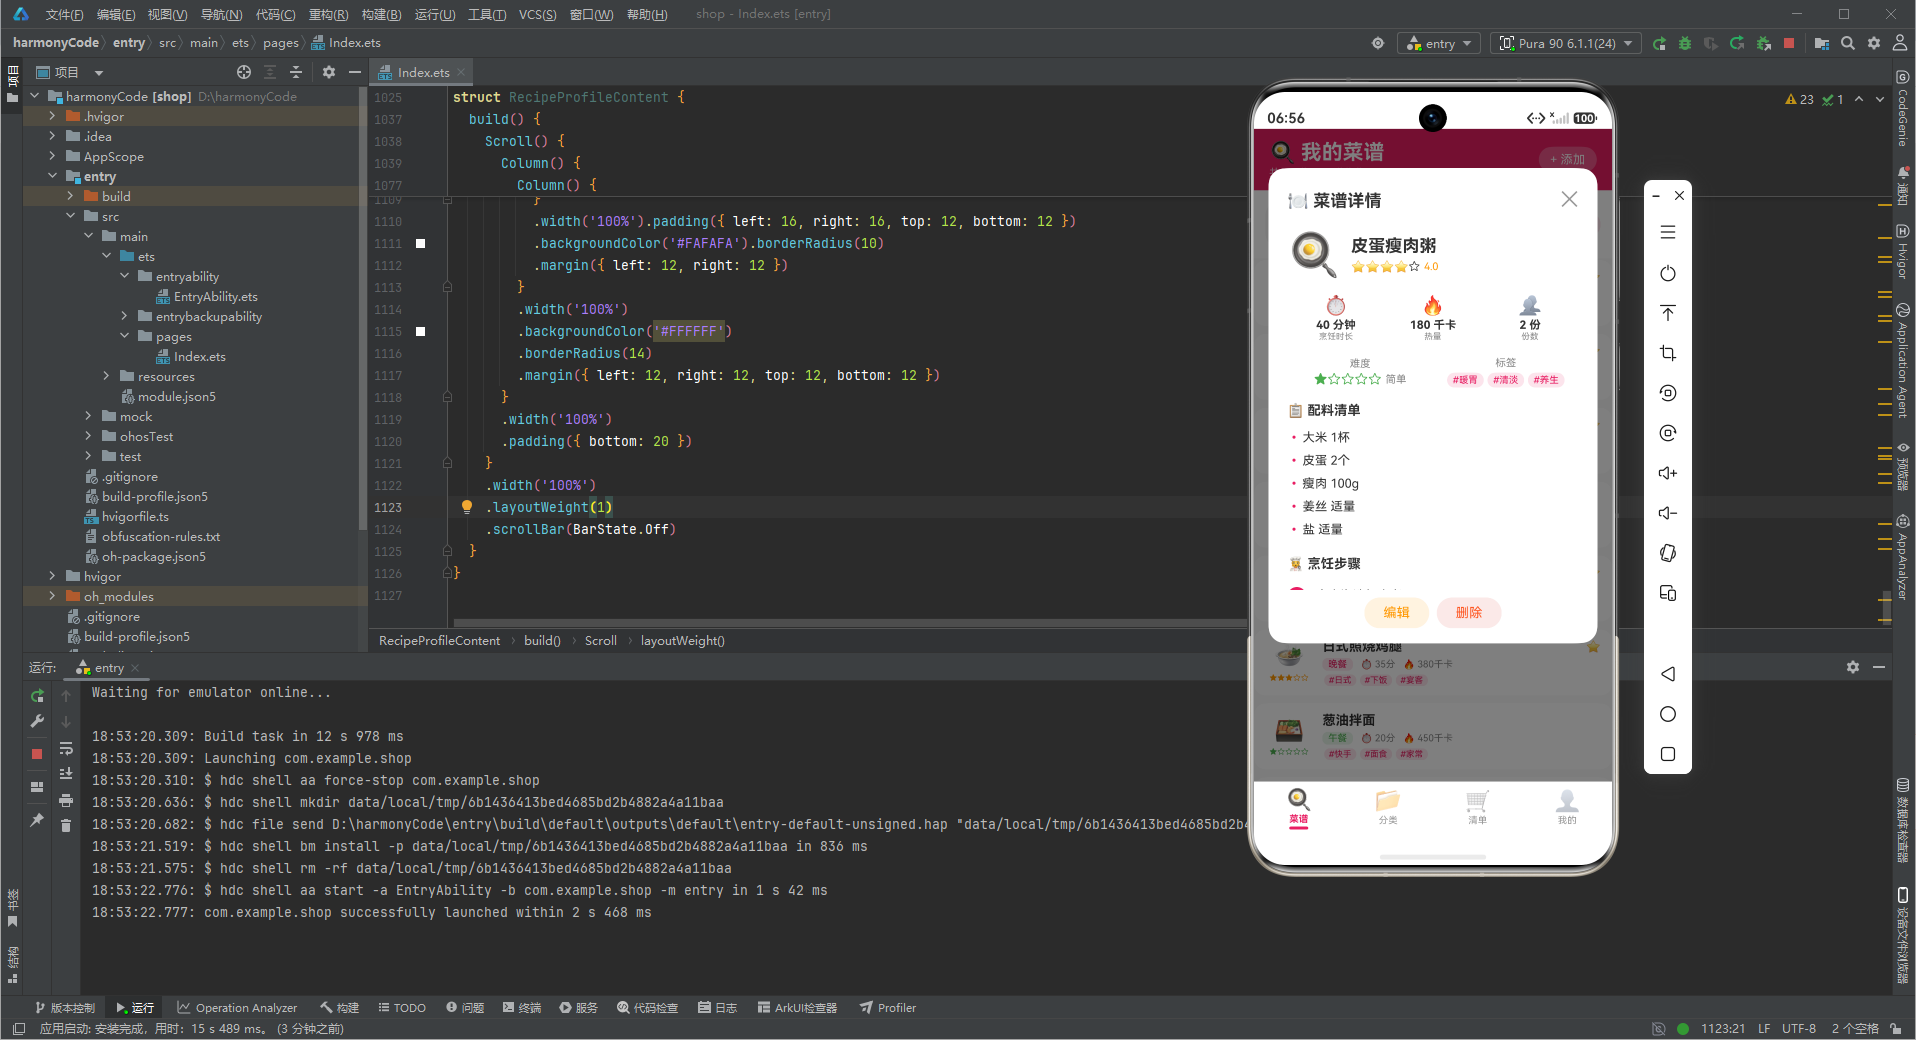Toggle scroll-to-end in the Run console
1916x1040 pixels.
66,774
